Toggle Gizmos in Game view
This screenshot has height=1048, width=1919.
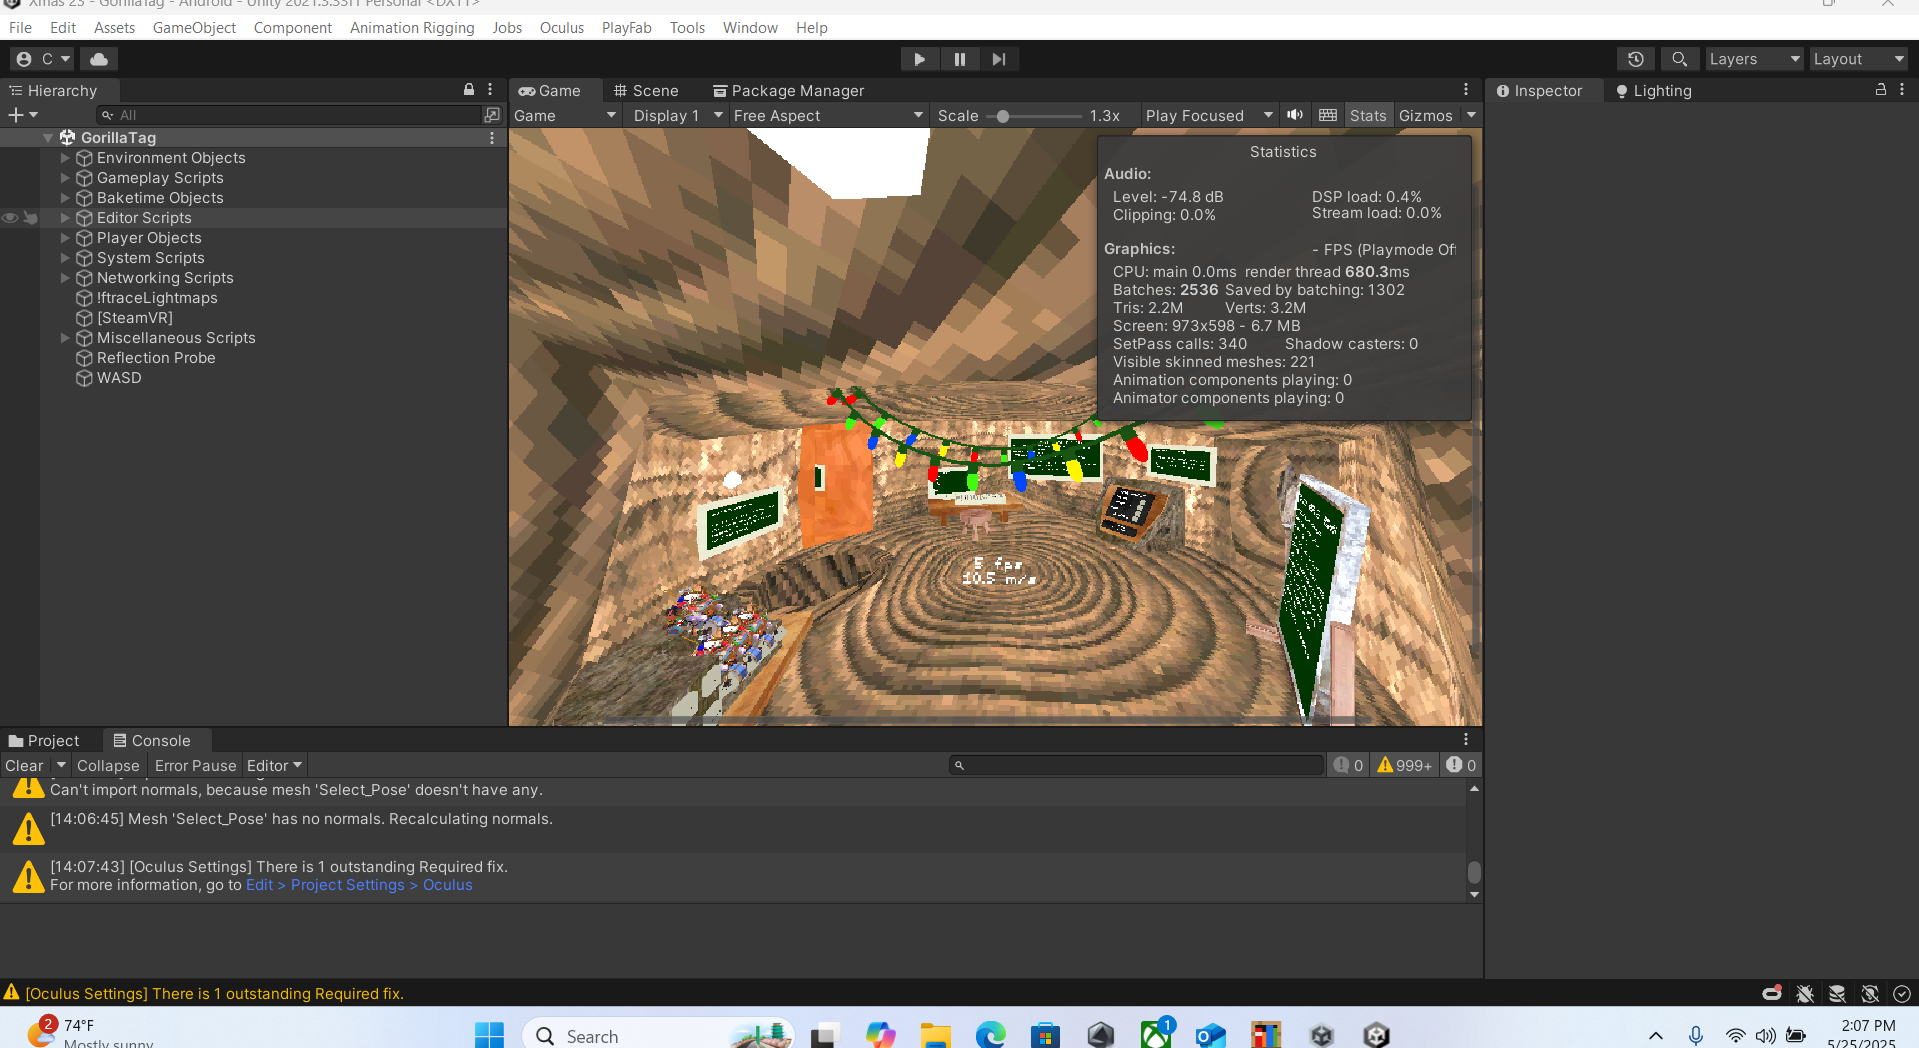1426,116
